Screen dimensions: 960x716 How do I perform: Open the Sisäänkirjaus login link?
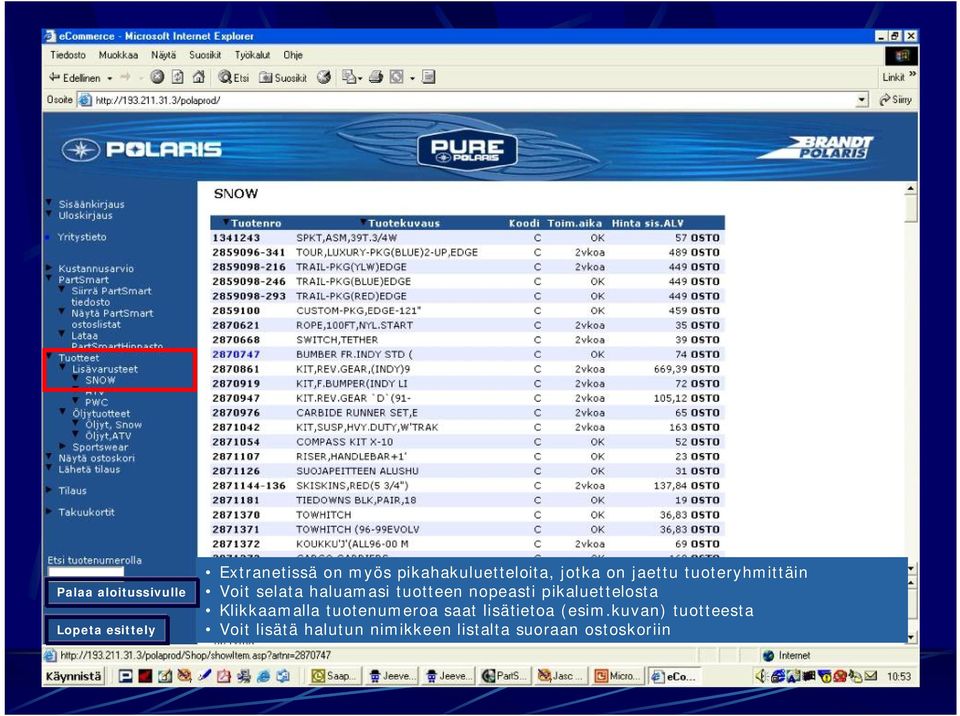[x=91, y=204]
